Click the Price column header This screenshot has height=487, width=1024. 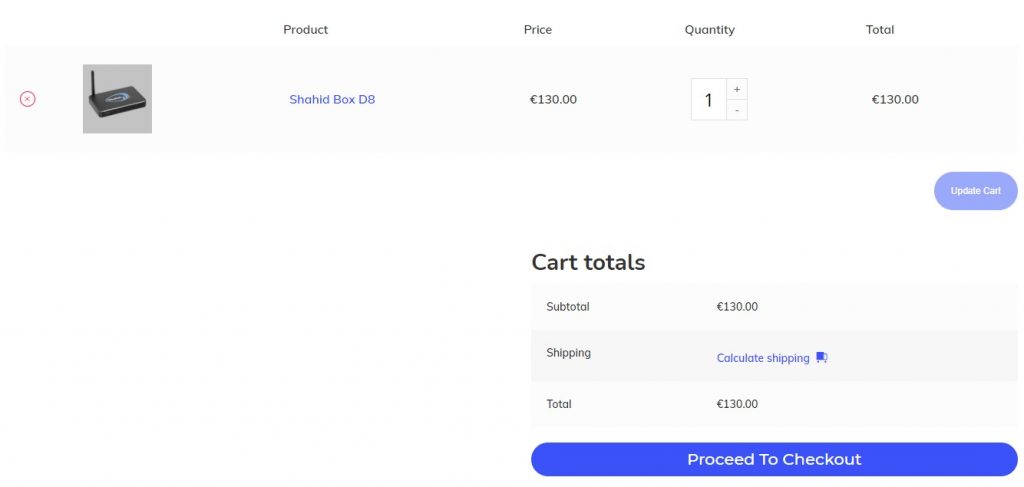537,29
